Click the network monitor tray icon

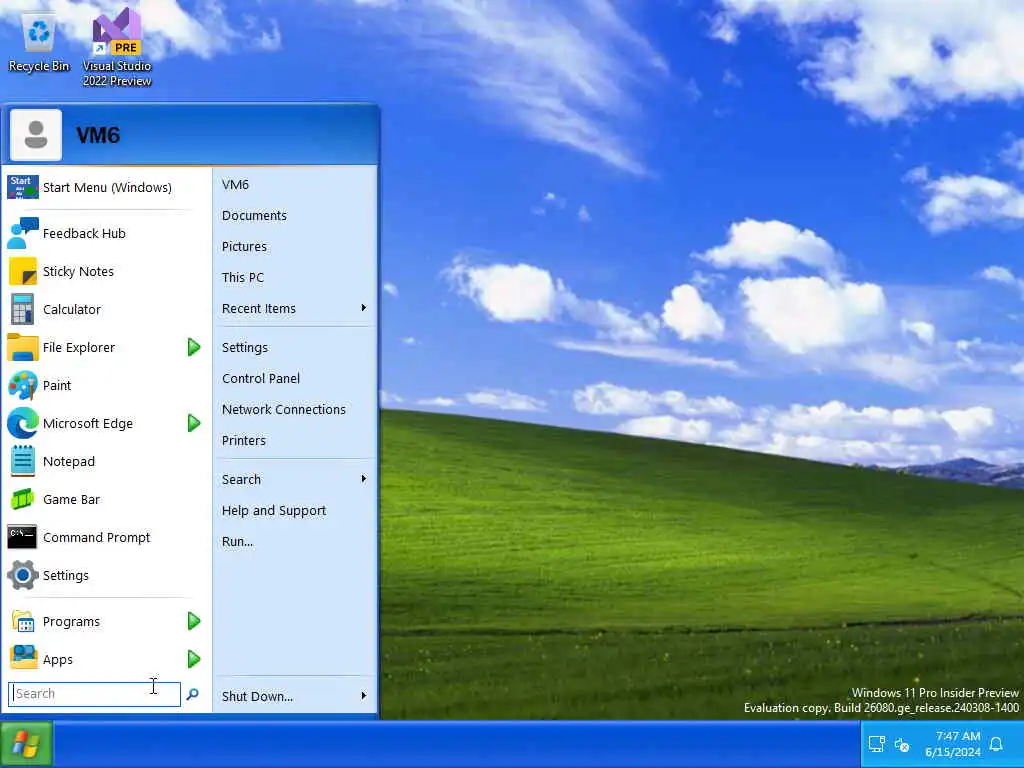876,744
